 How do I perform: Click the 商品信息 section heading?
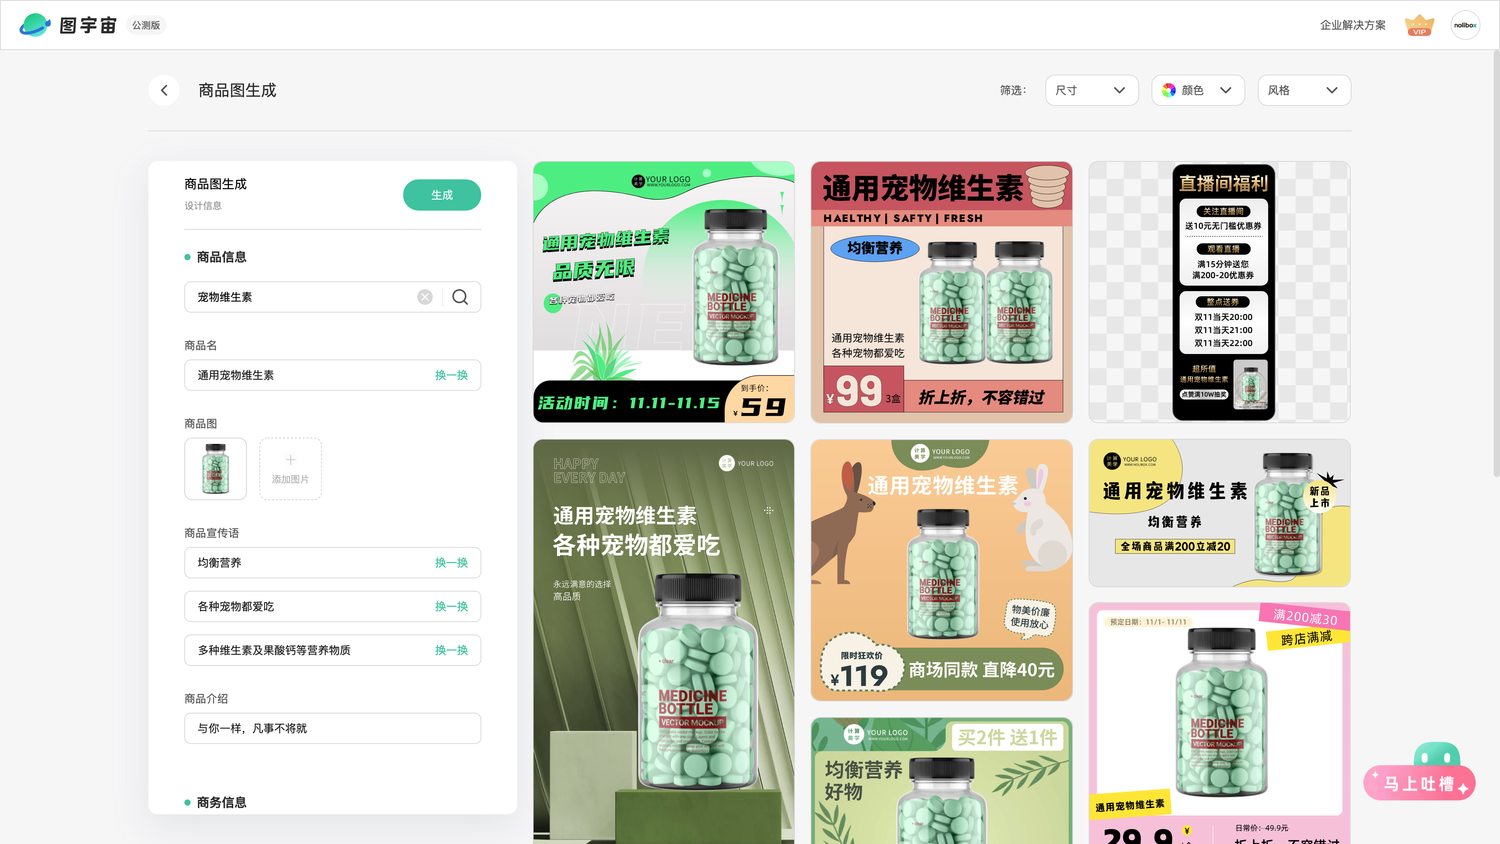pyautogui.click(x=221, y=257)
